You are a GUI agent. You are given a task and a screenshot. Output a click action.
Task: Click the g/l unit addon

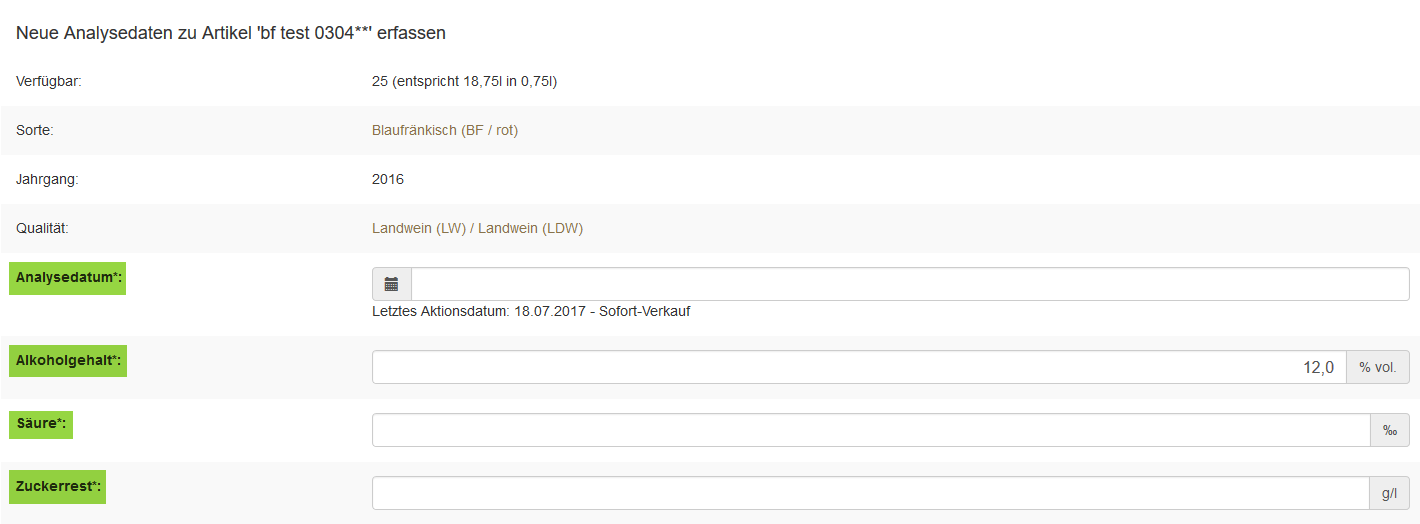(1390, 493)
